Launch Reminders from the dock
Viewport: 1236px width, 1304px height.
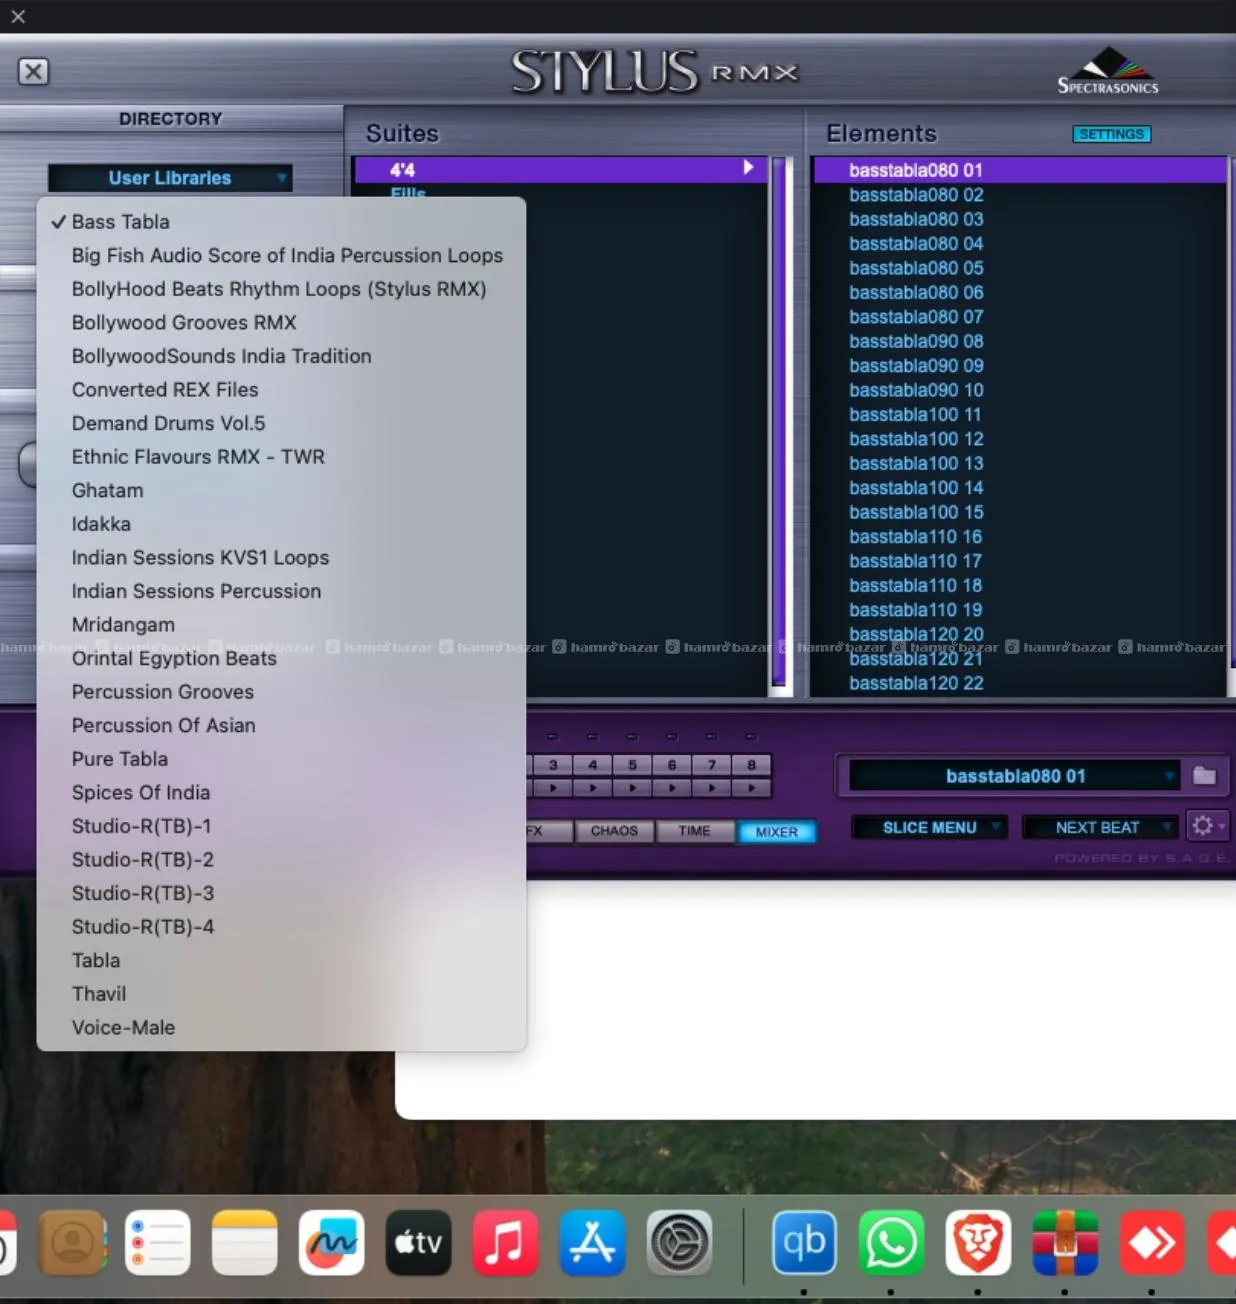coord(158,1243)
